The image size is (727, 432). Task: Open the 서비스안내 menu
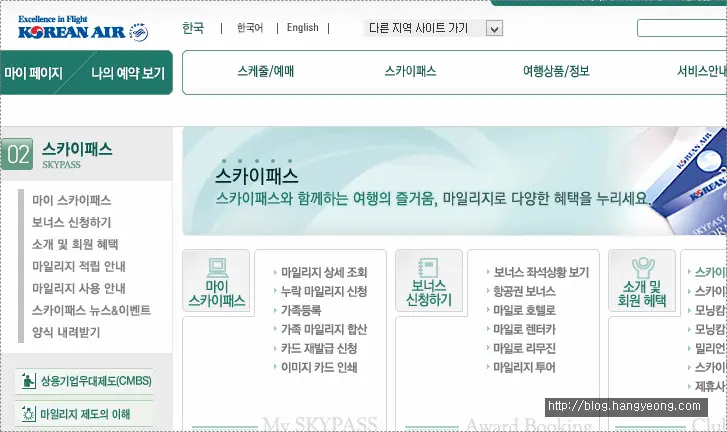click(x=701, y=71)
